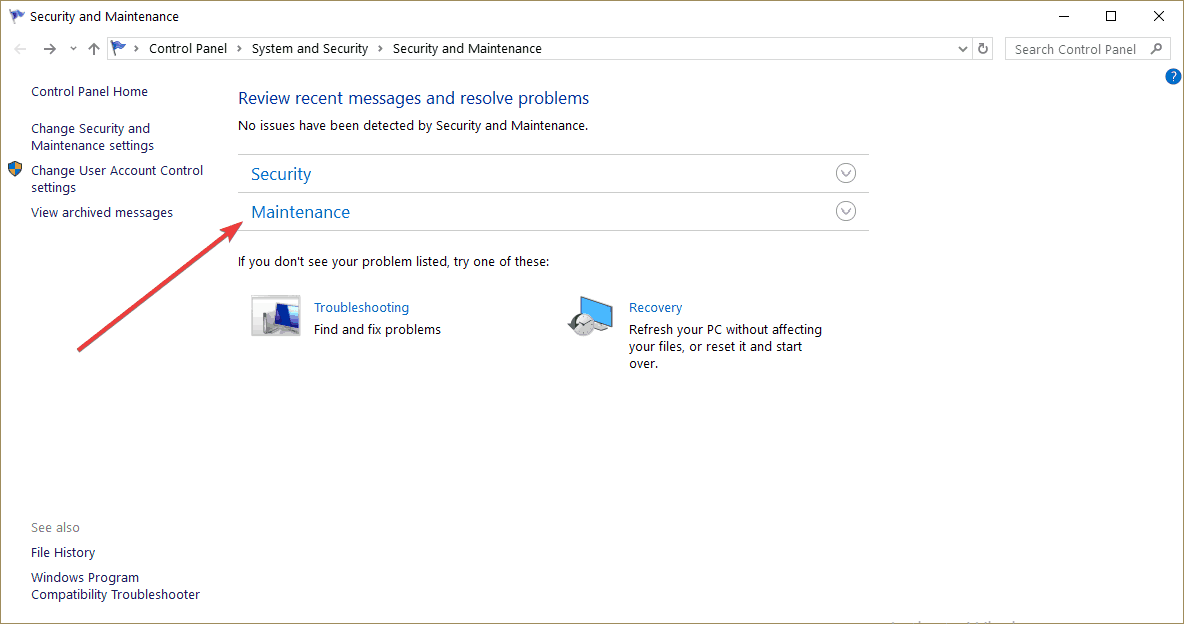Click the breadcrumb arrow after System and Security
This screenshot has width=1184, height=624.
[381, 49]
